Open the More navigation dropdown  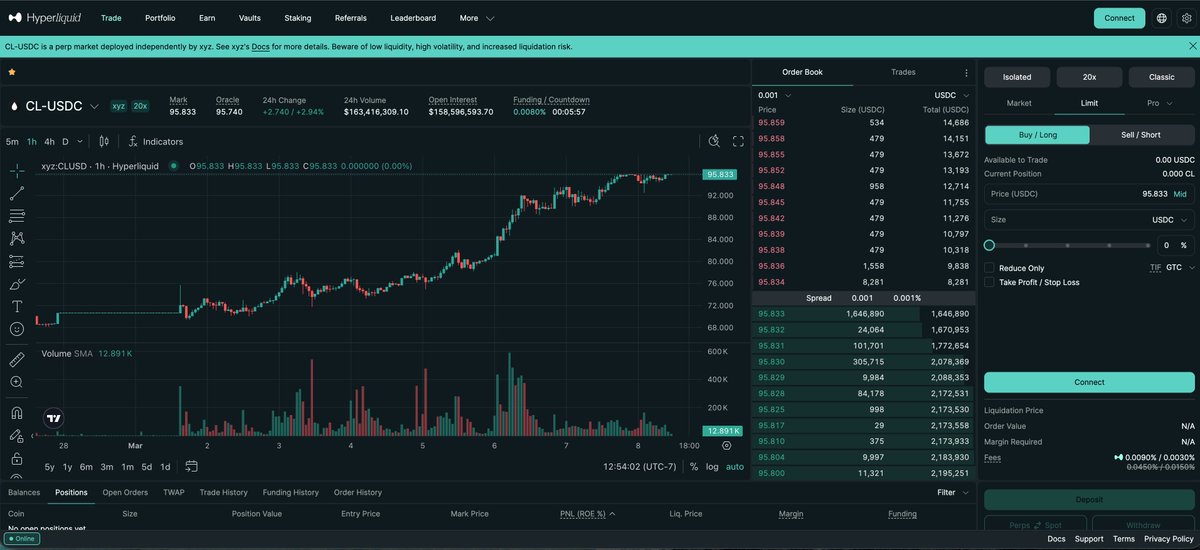(x=476, y=18)
